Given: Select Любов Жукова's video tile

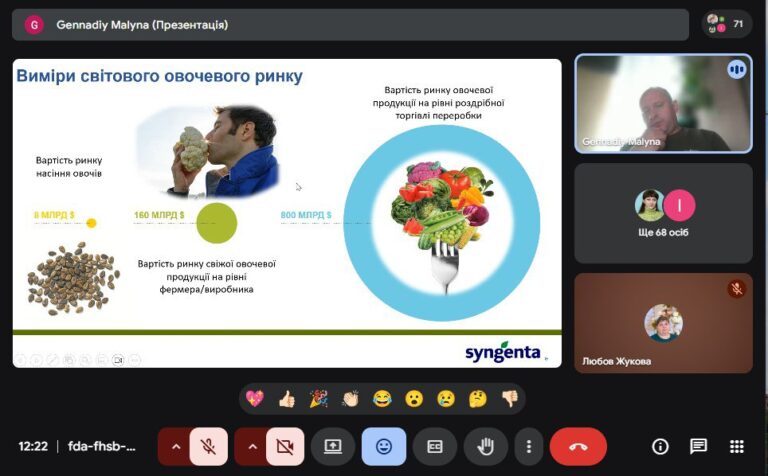Looking at the screenshot, I should point(663,323).
